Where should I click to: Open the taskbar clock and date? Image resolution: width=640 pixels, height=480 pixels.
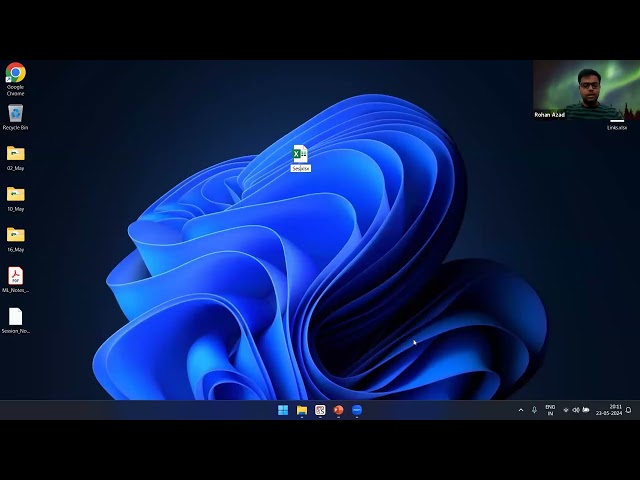pos(609,410)
